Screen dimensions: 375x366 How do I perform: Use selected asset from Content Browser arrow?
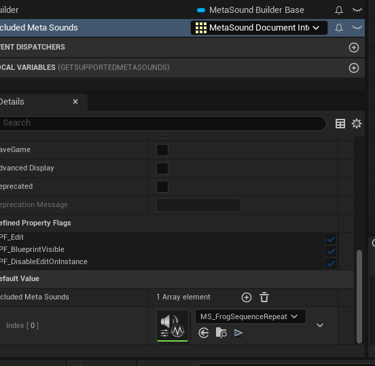(203, 333)
